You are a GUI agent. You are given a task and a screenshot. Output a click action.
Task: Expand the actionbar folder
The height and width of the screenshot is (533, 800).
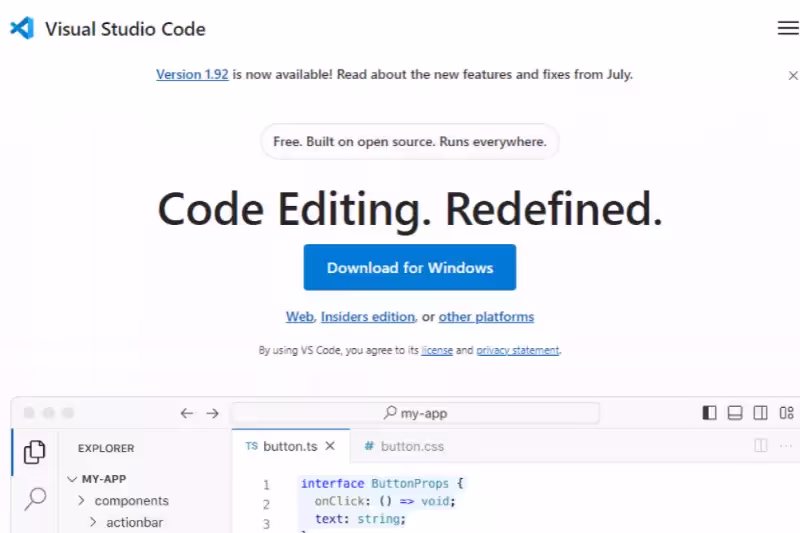tap(126, 522)
